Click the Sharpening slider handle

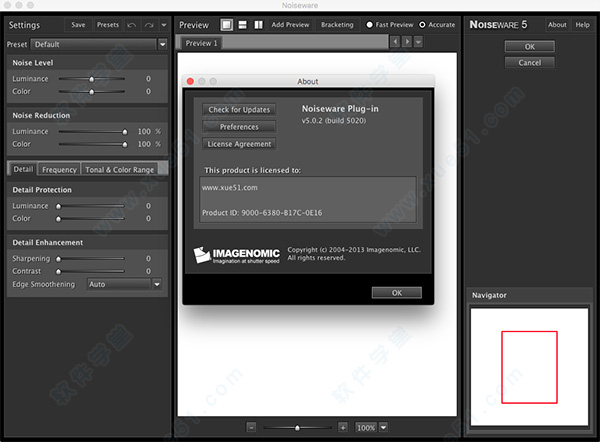58,259
